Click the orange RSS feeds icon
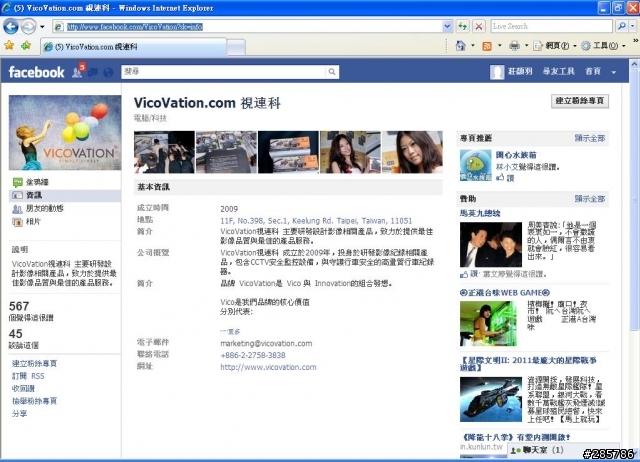The image size is (640, 462). pos(487,46)
